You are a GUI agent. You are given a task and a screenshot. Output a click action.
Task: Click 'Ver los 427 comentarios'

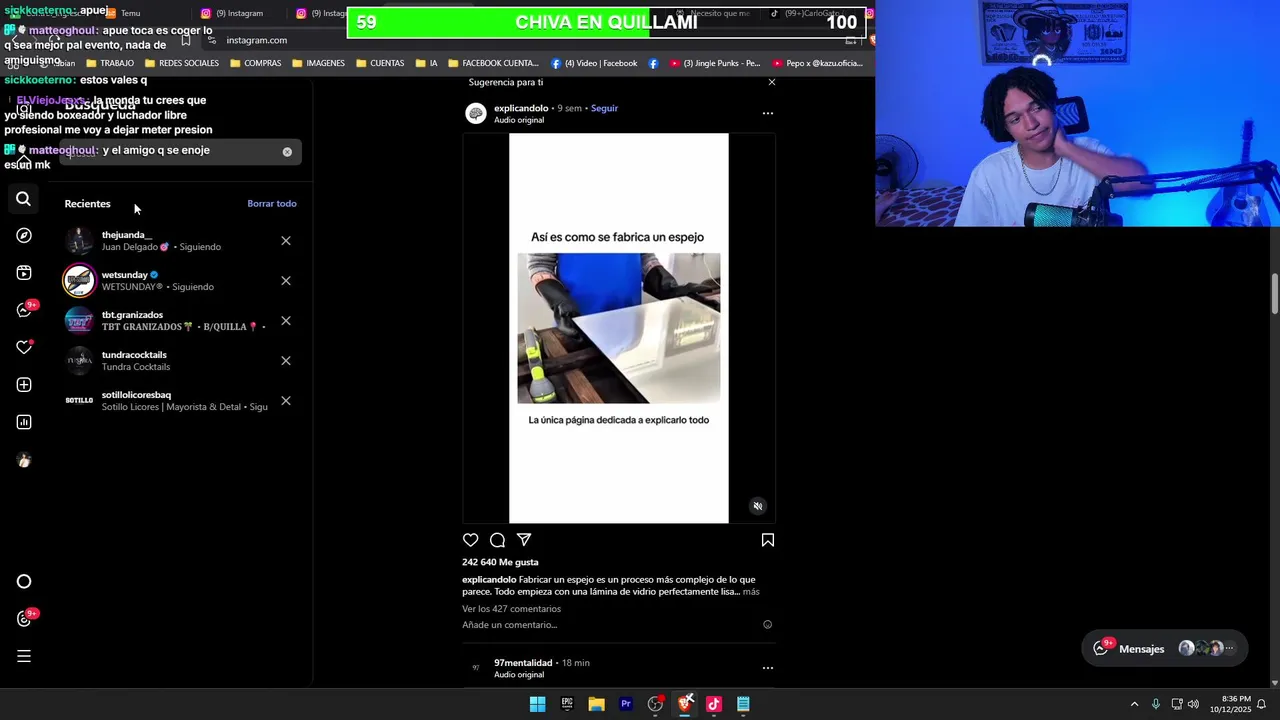(x=511, y=609)
